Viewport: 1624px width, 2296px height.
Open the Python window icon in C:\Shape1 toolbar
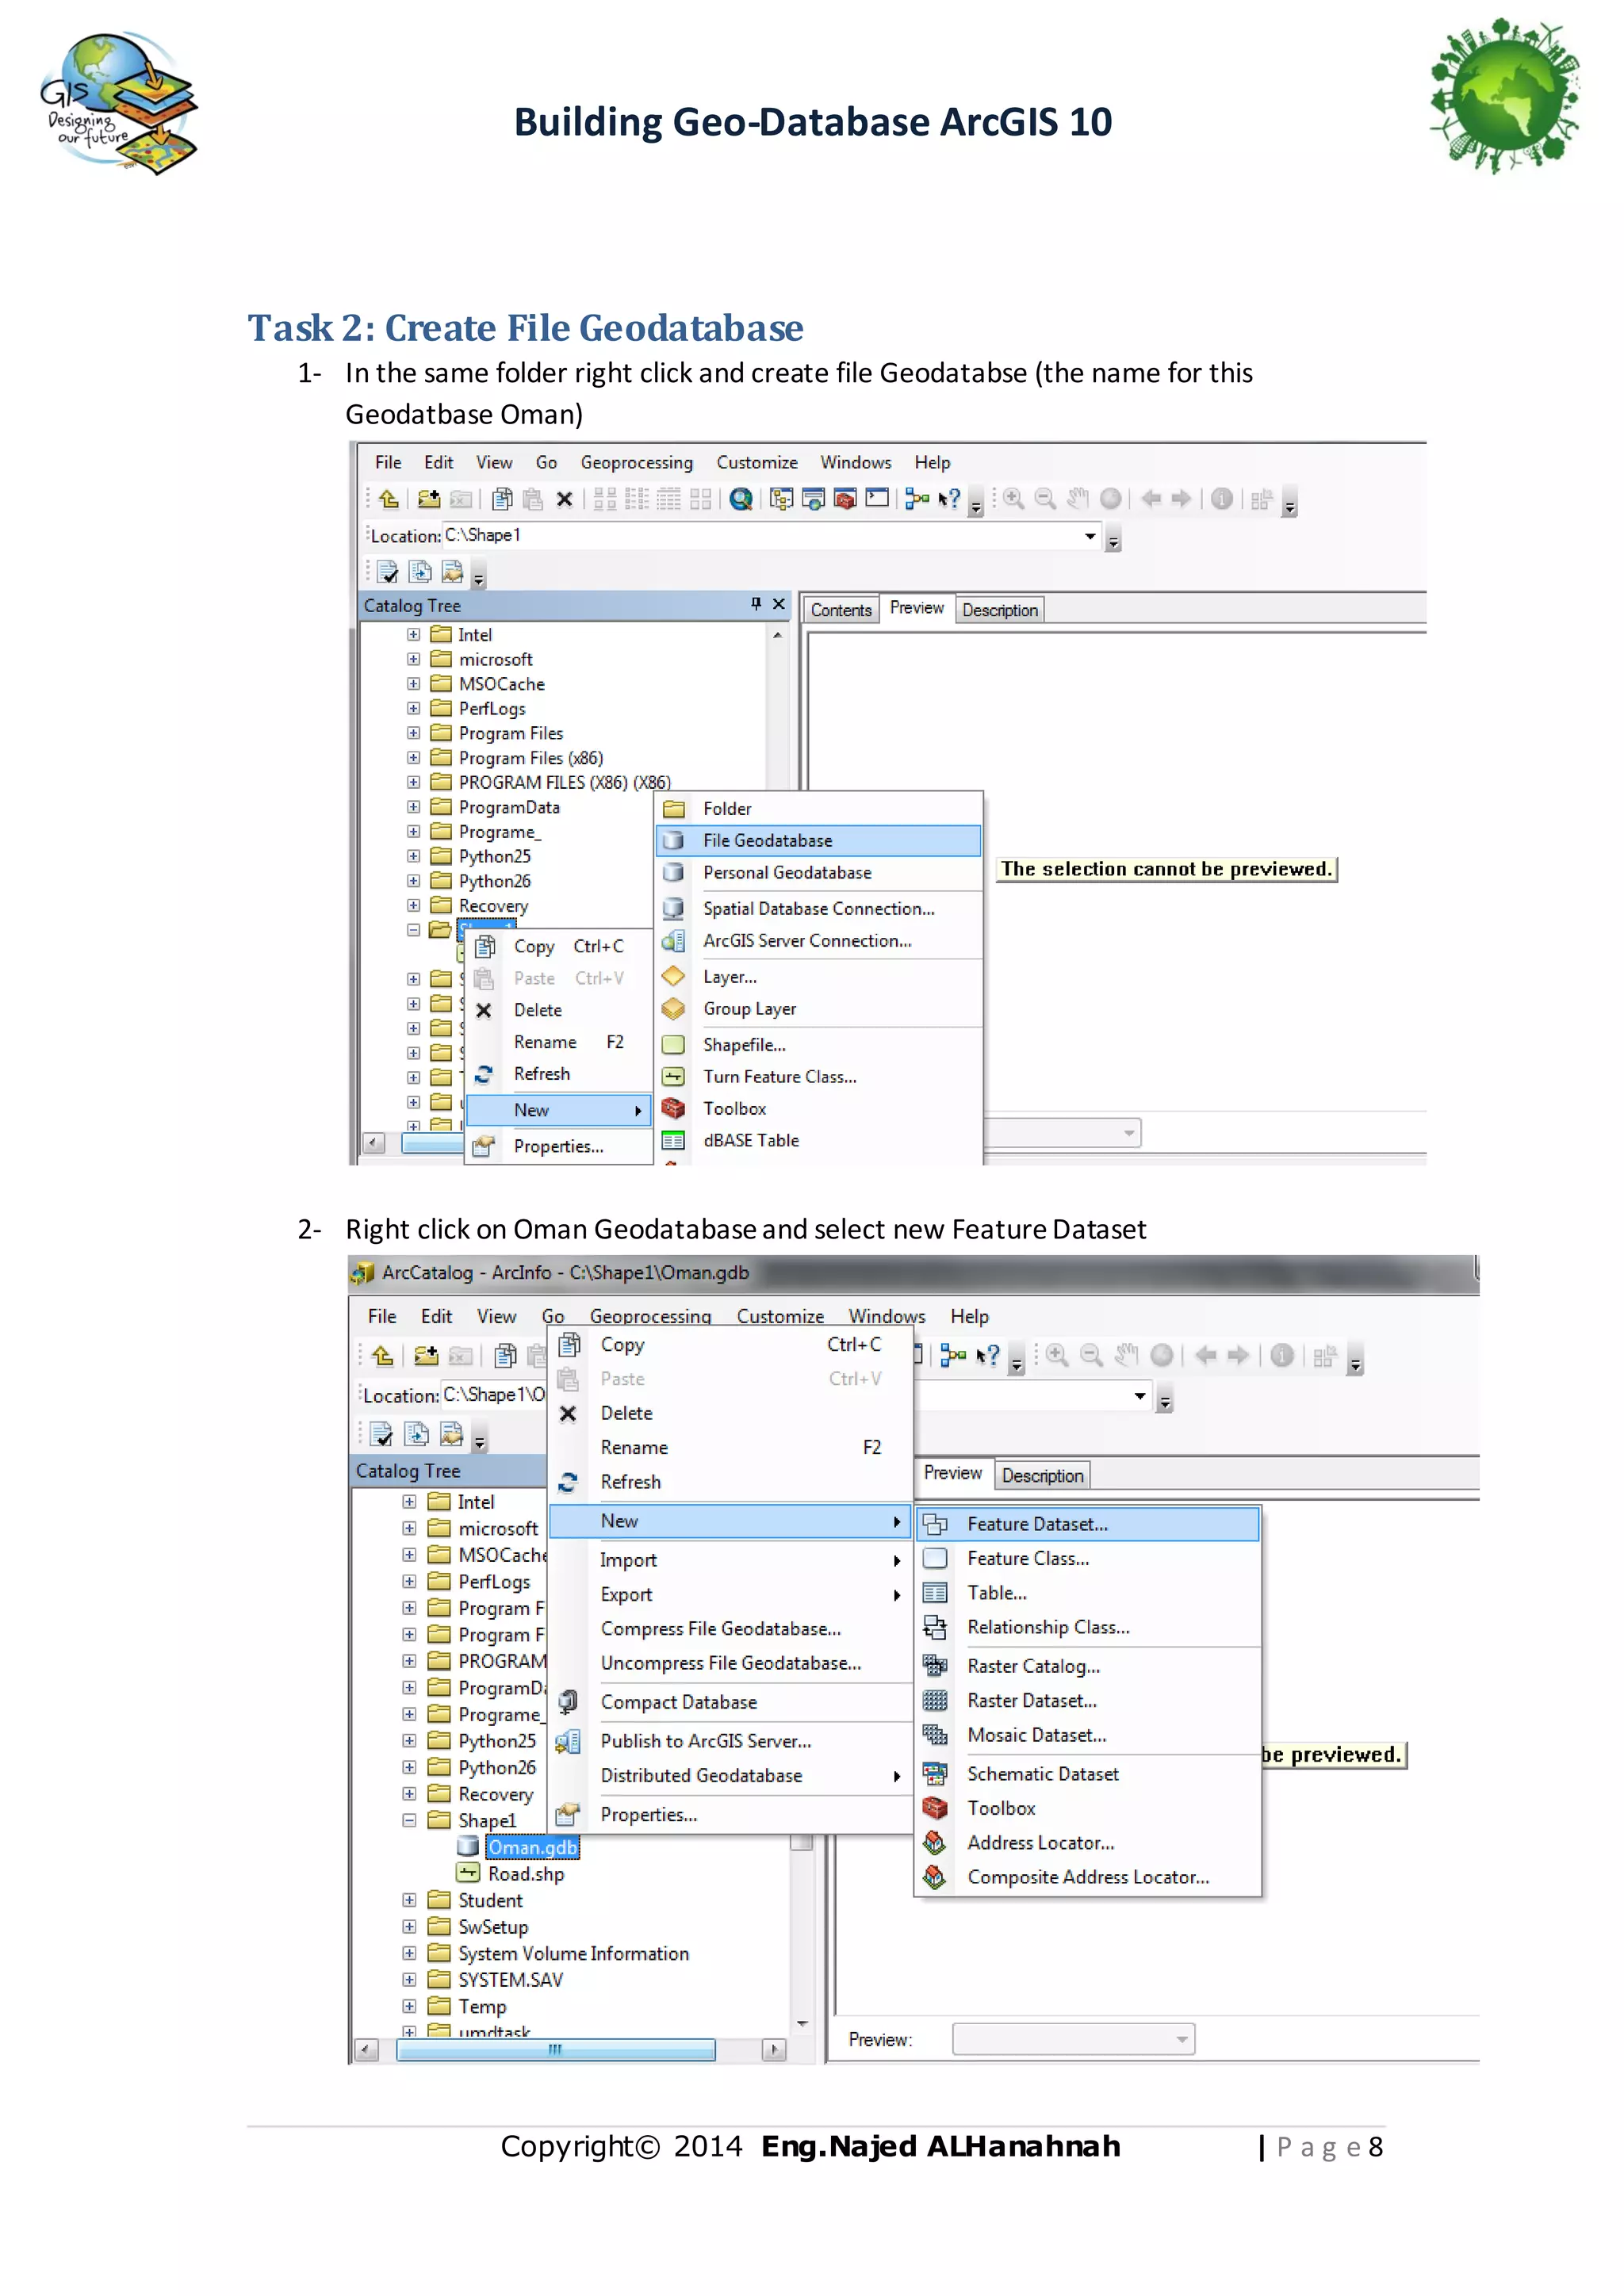877,498
